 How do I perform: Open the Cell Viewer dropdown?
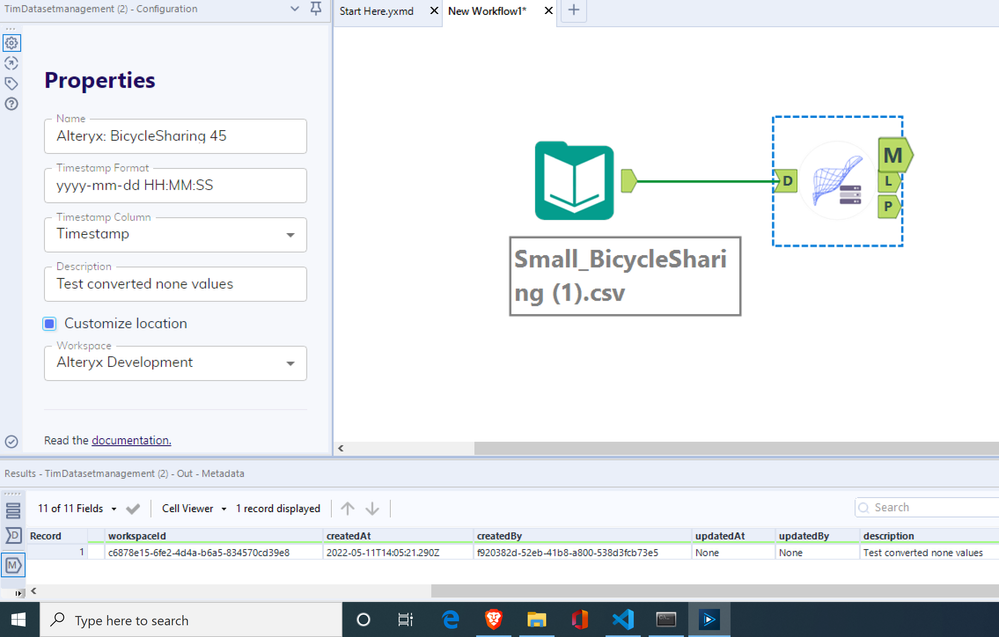click(192, 508)
